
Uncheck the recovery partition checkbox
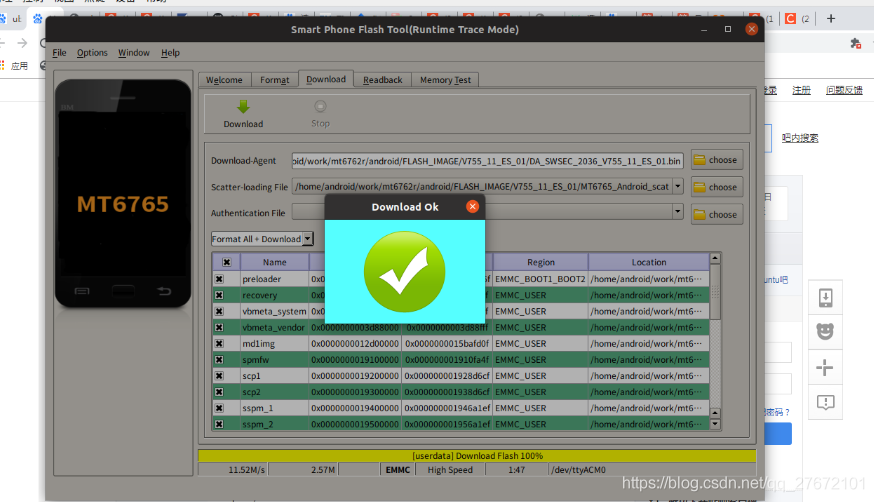[x=219, y=295]
